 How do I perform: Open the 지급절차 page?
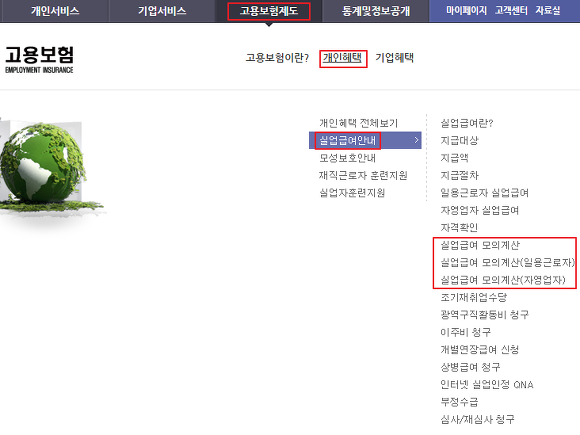coord(459,175)
